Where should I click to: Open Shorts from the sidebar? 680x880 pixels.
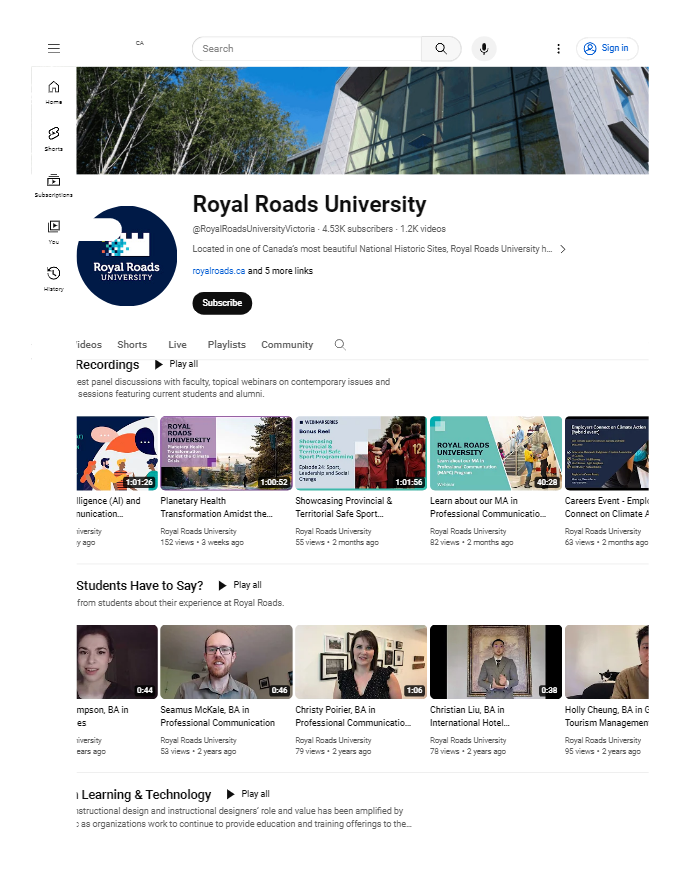coord(54,139)
